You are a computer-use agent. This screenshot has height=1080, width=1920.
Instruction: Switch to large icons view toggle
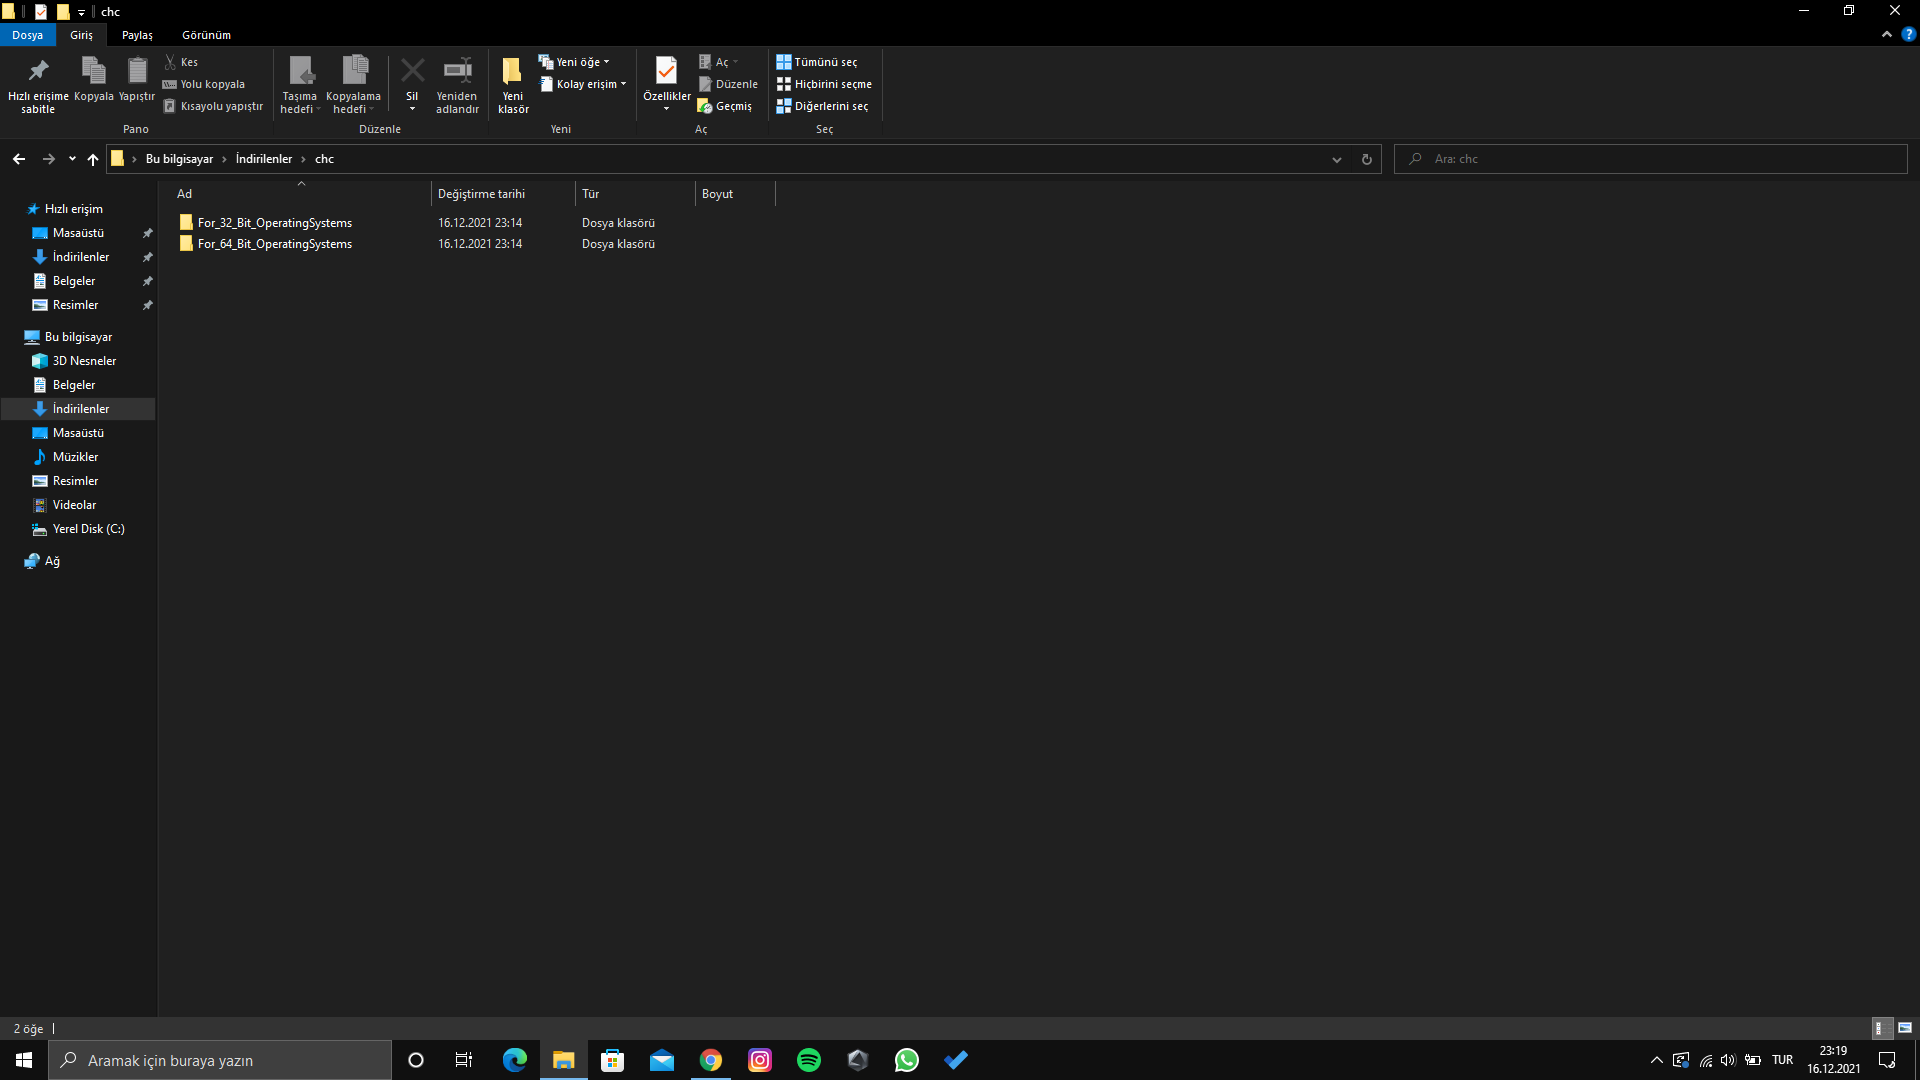pyautogui.click(x=1905, y=1028)
